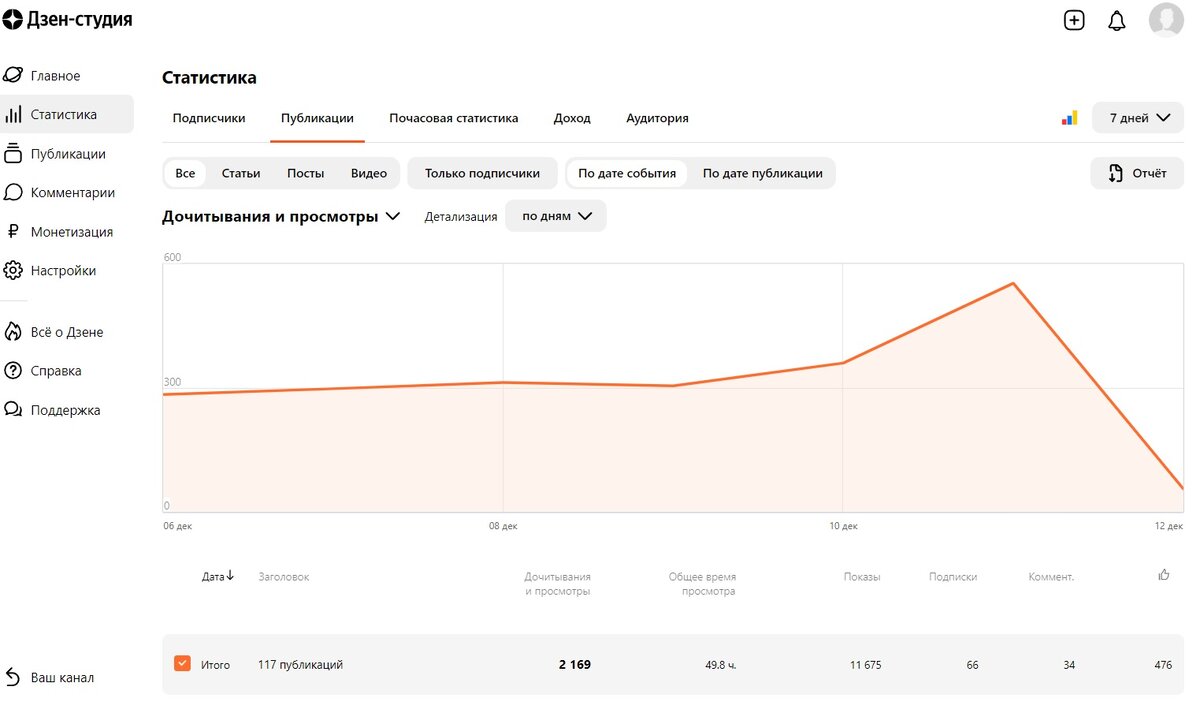This screenshot has height=709, width=1200.
Task: Click the Подписки column header
Action: pyautogui.click(x=953, y=577)
